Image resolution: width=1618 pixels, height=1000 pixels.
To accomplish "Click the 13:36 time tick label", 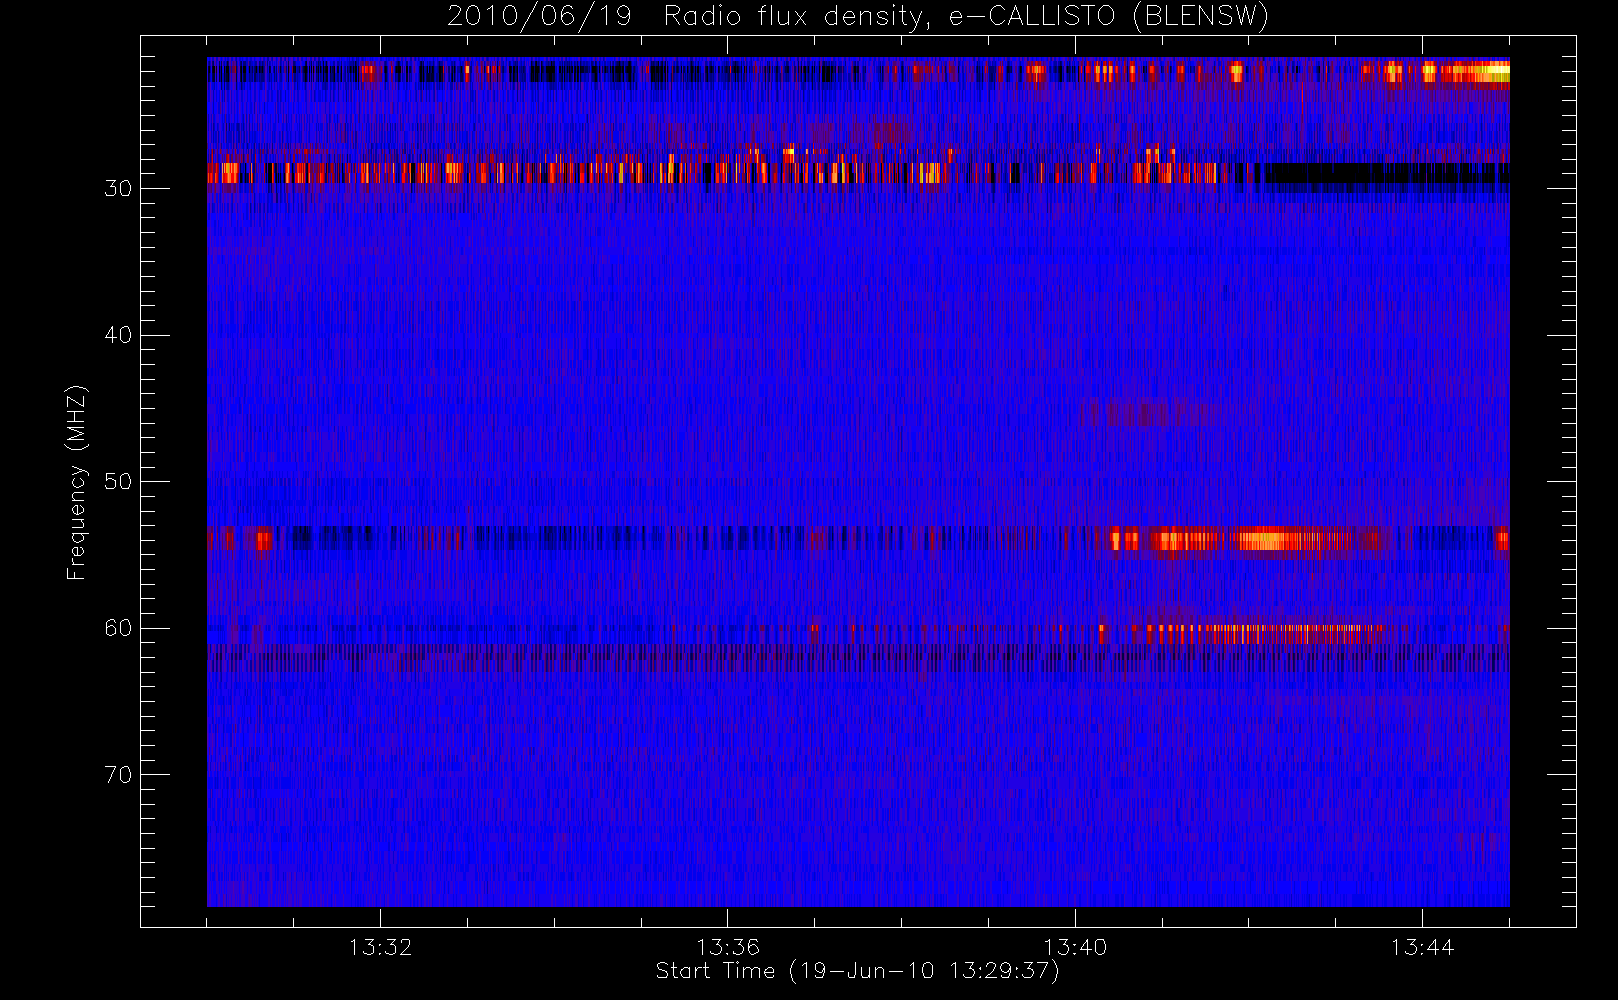I will pyautogui.click(x=728, y=947).
